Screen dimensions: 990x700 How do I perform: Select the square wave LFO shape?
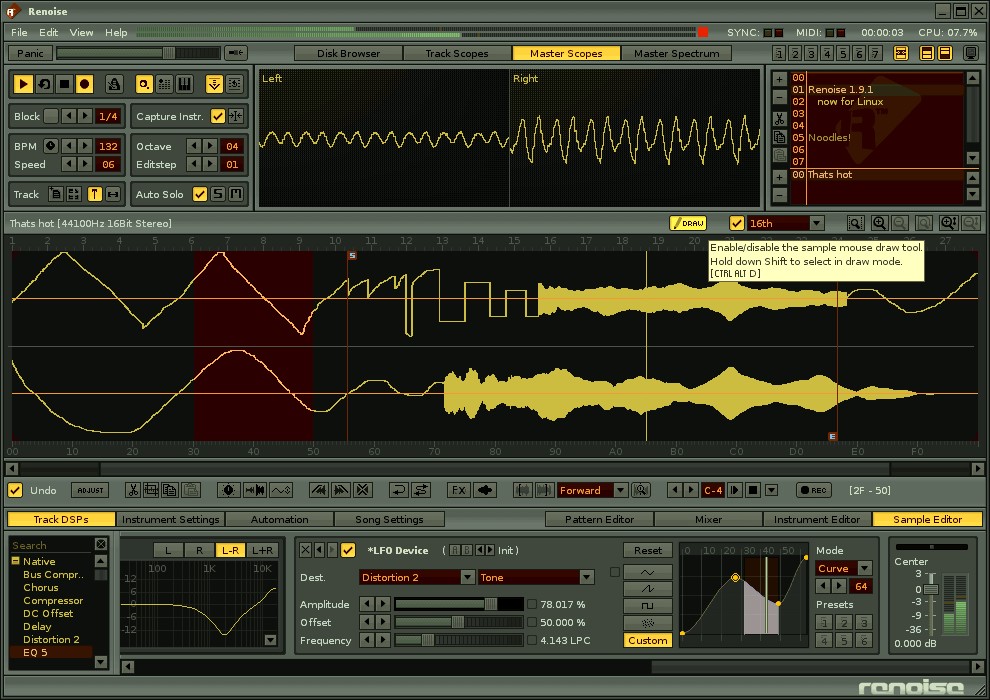pyautogui.click(x=647, y=605)
